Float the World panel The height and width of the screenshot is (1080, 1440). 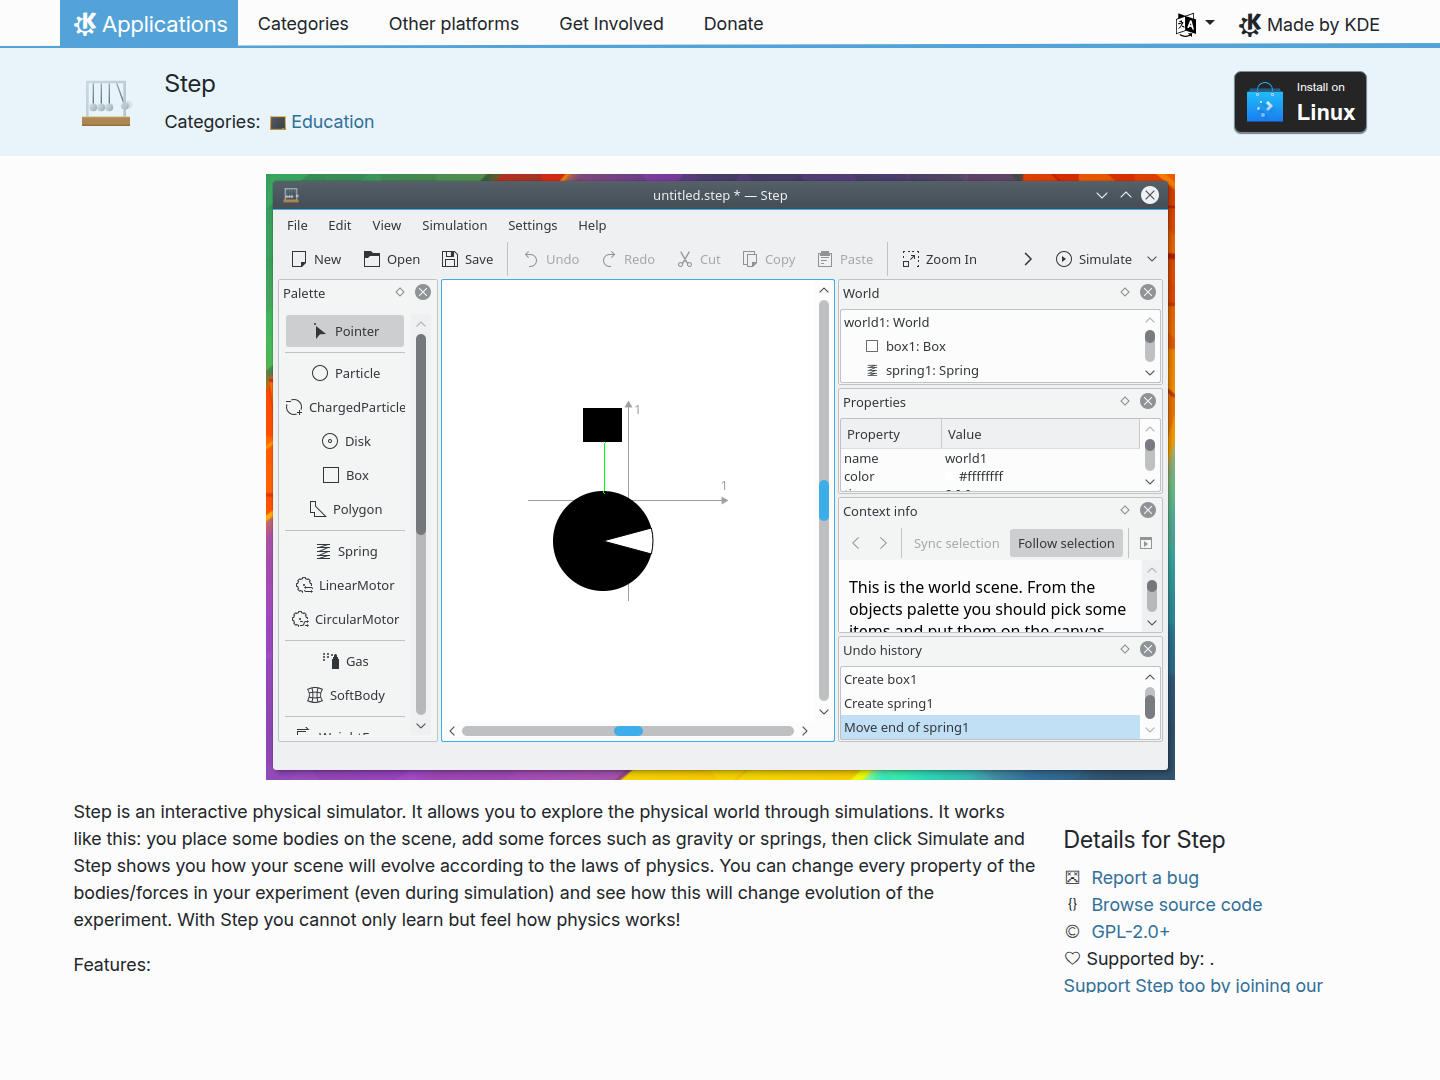click(1125, 292)
